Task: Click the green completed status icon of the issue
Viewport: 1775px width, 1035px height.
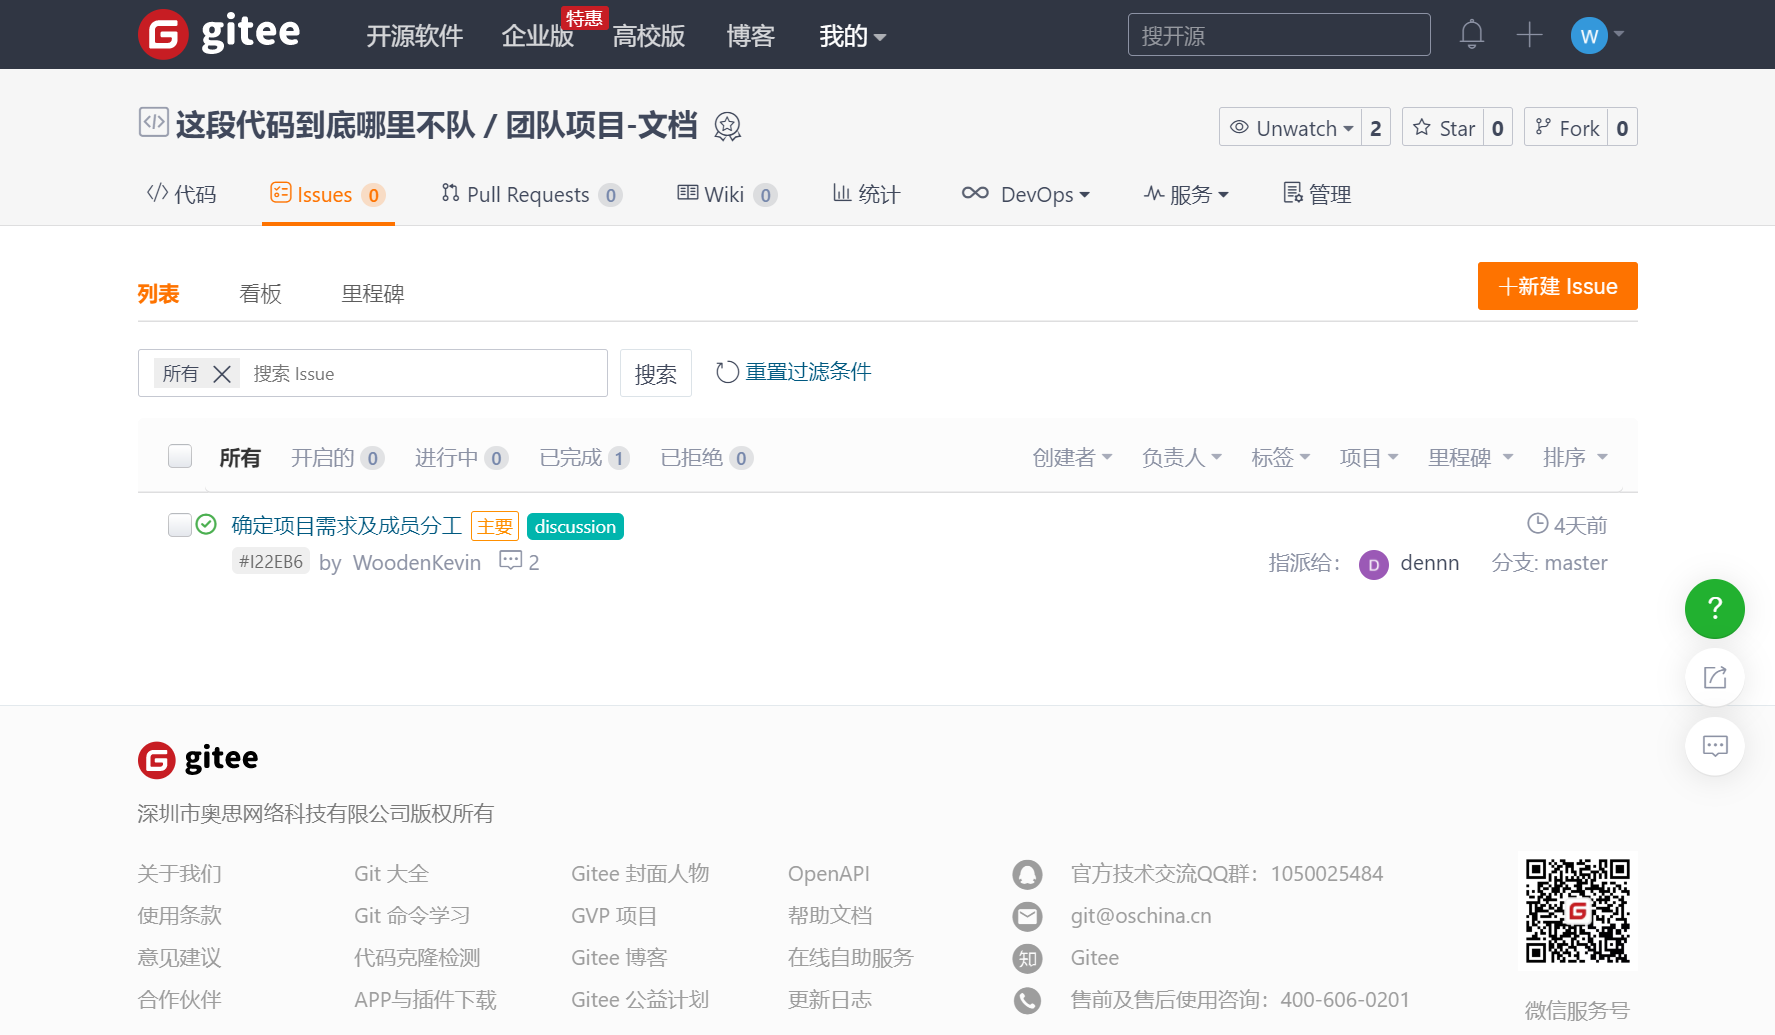Action: pos(206,524)
